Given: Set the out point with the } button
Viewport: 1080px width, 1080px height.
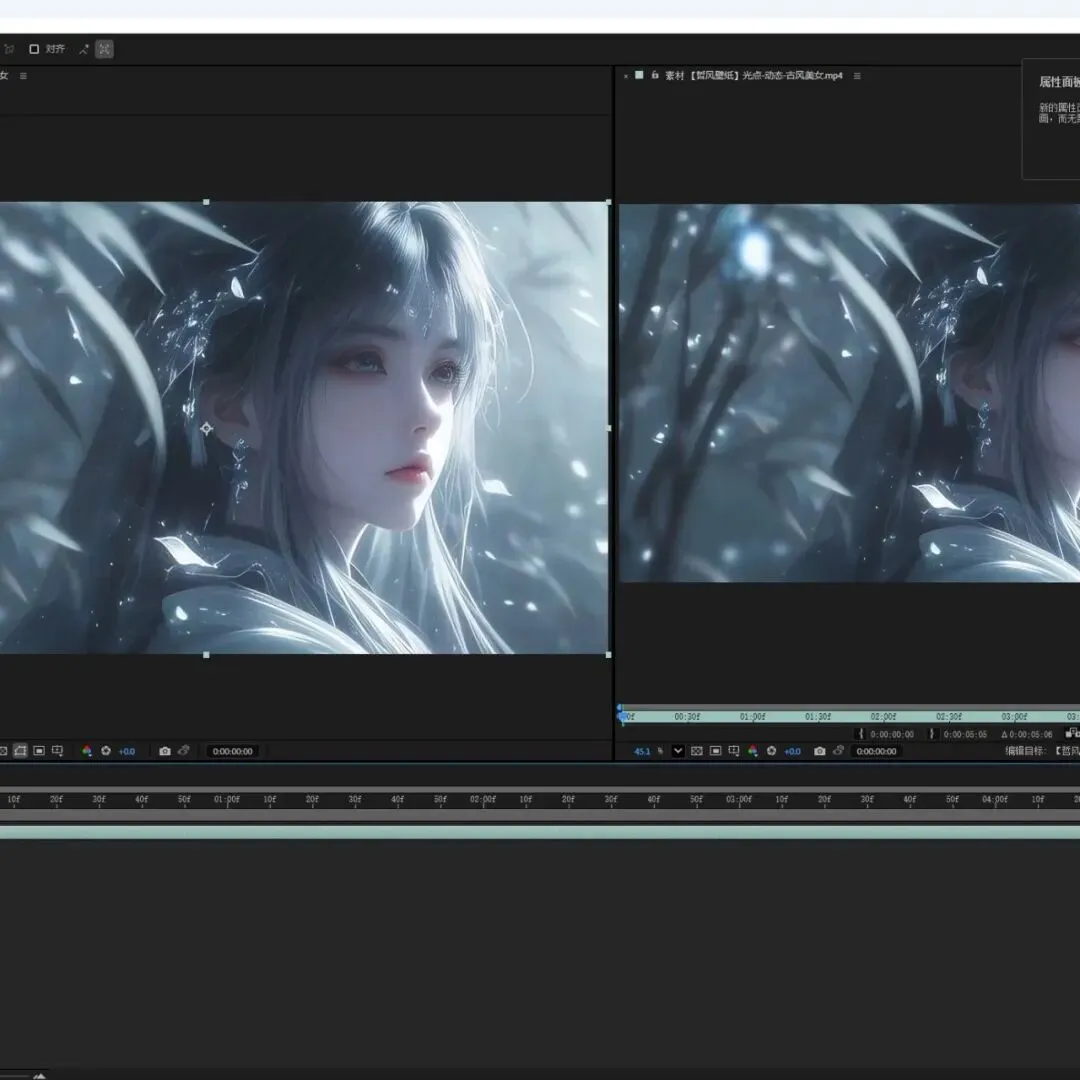Looking at the screenshot, I should (932, 734).
